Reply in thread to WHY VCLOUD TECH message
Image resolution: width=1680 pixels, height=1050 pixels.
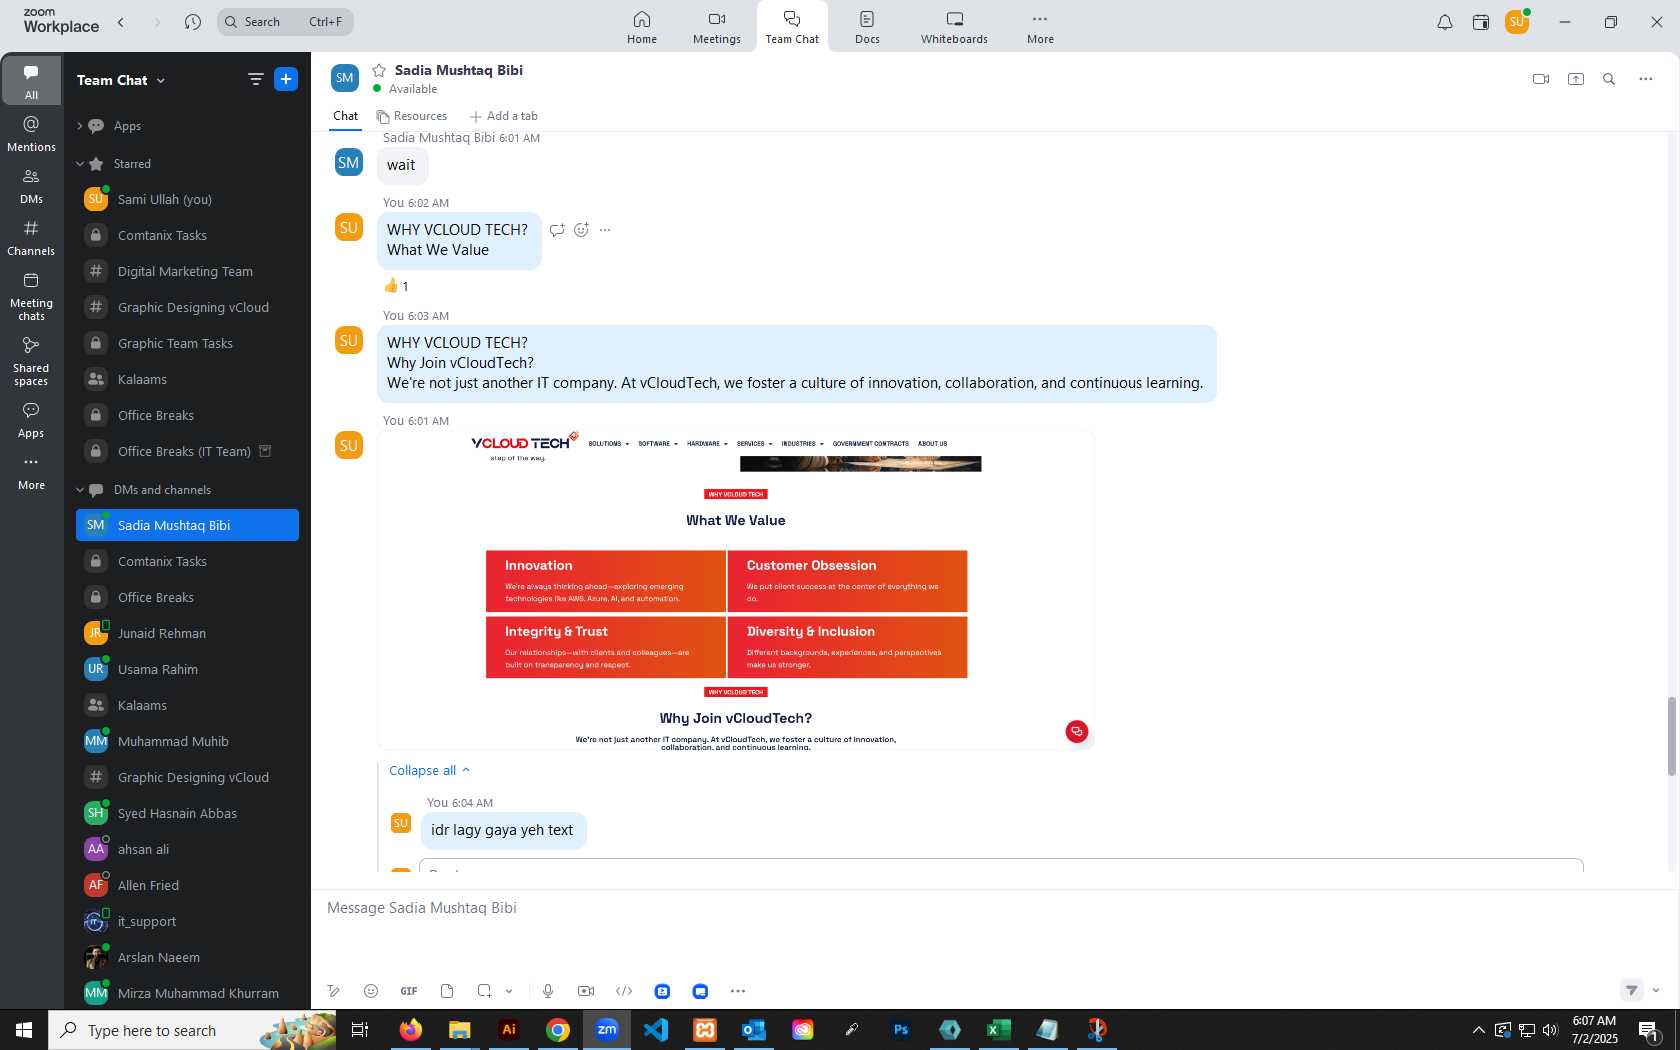[x=557, y=230]
